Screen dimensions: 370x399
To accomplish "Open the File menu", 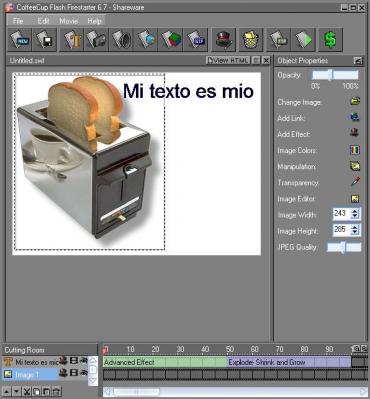I will click(18, 21).
